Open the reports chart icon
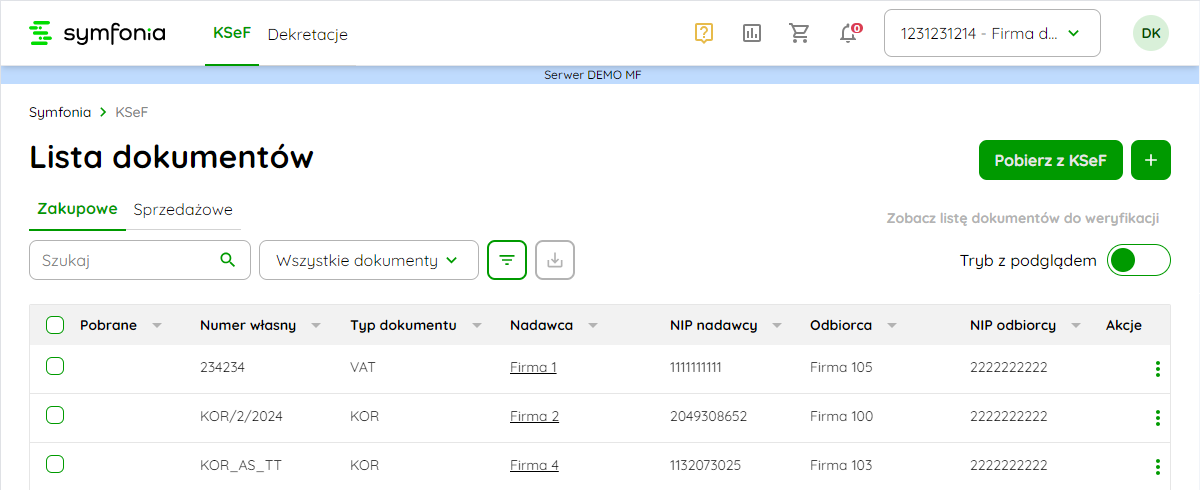 coord(752,33)
